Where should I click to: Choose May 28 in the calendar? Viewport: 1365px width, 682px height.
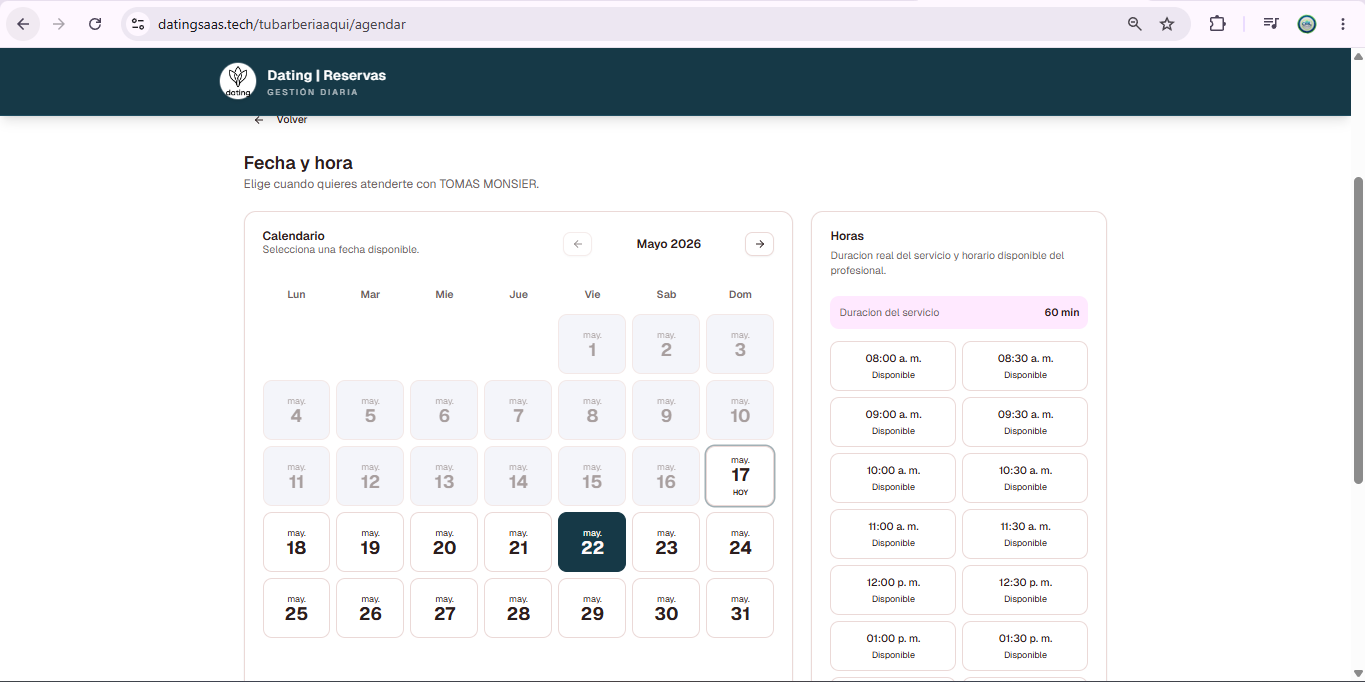click(518, 608)
